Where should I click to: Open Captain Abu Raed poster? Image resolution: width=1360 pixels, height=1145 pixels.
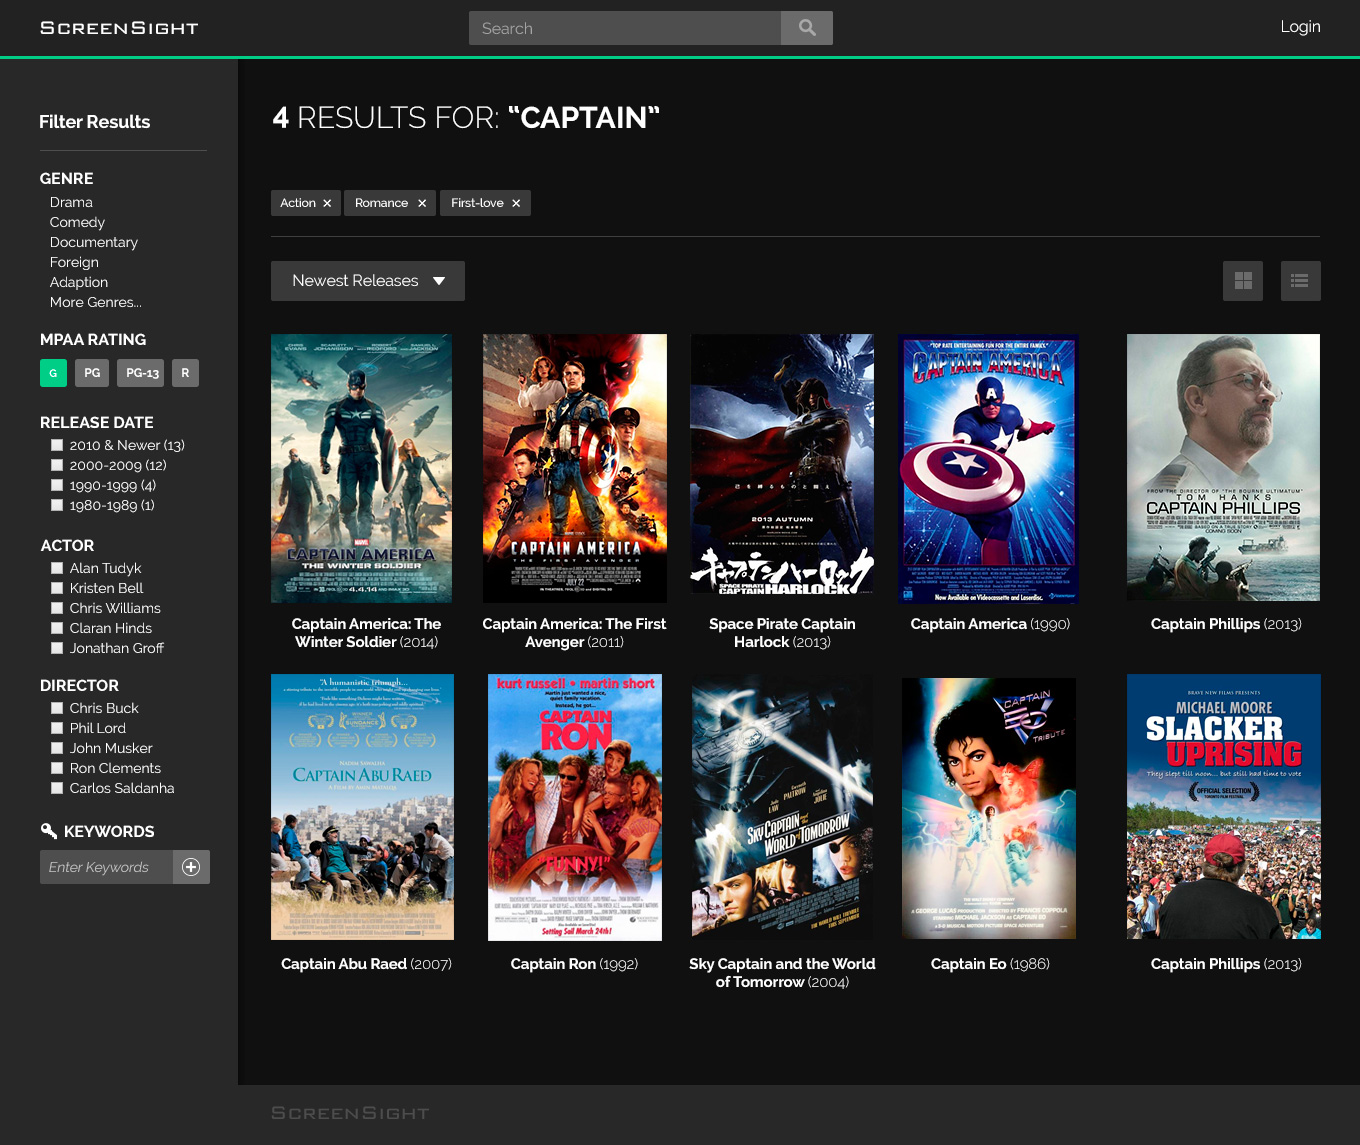point(362,807)
